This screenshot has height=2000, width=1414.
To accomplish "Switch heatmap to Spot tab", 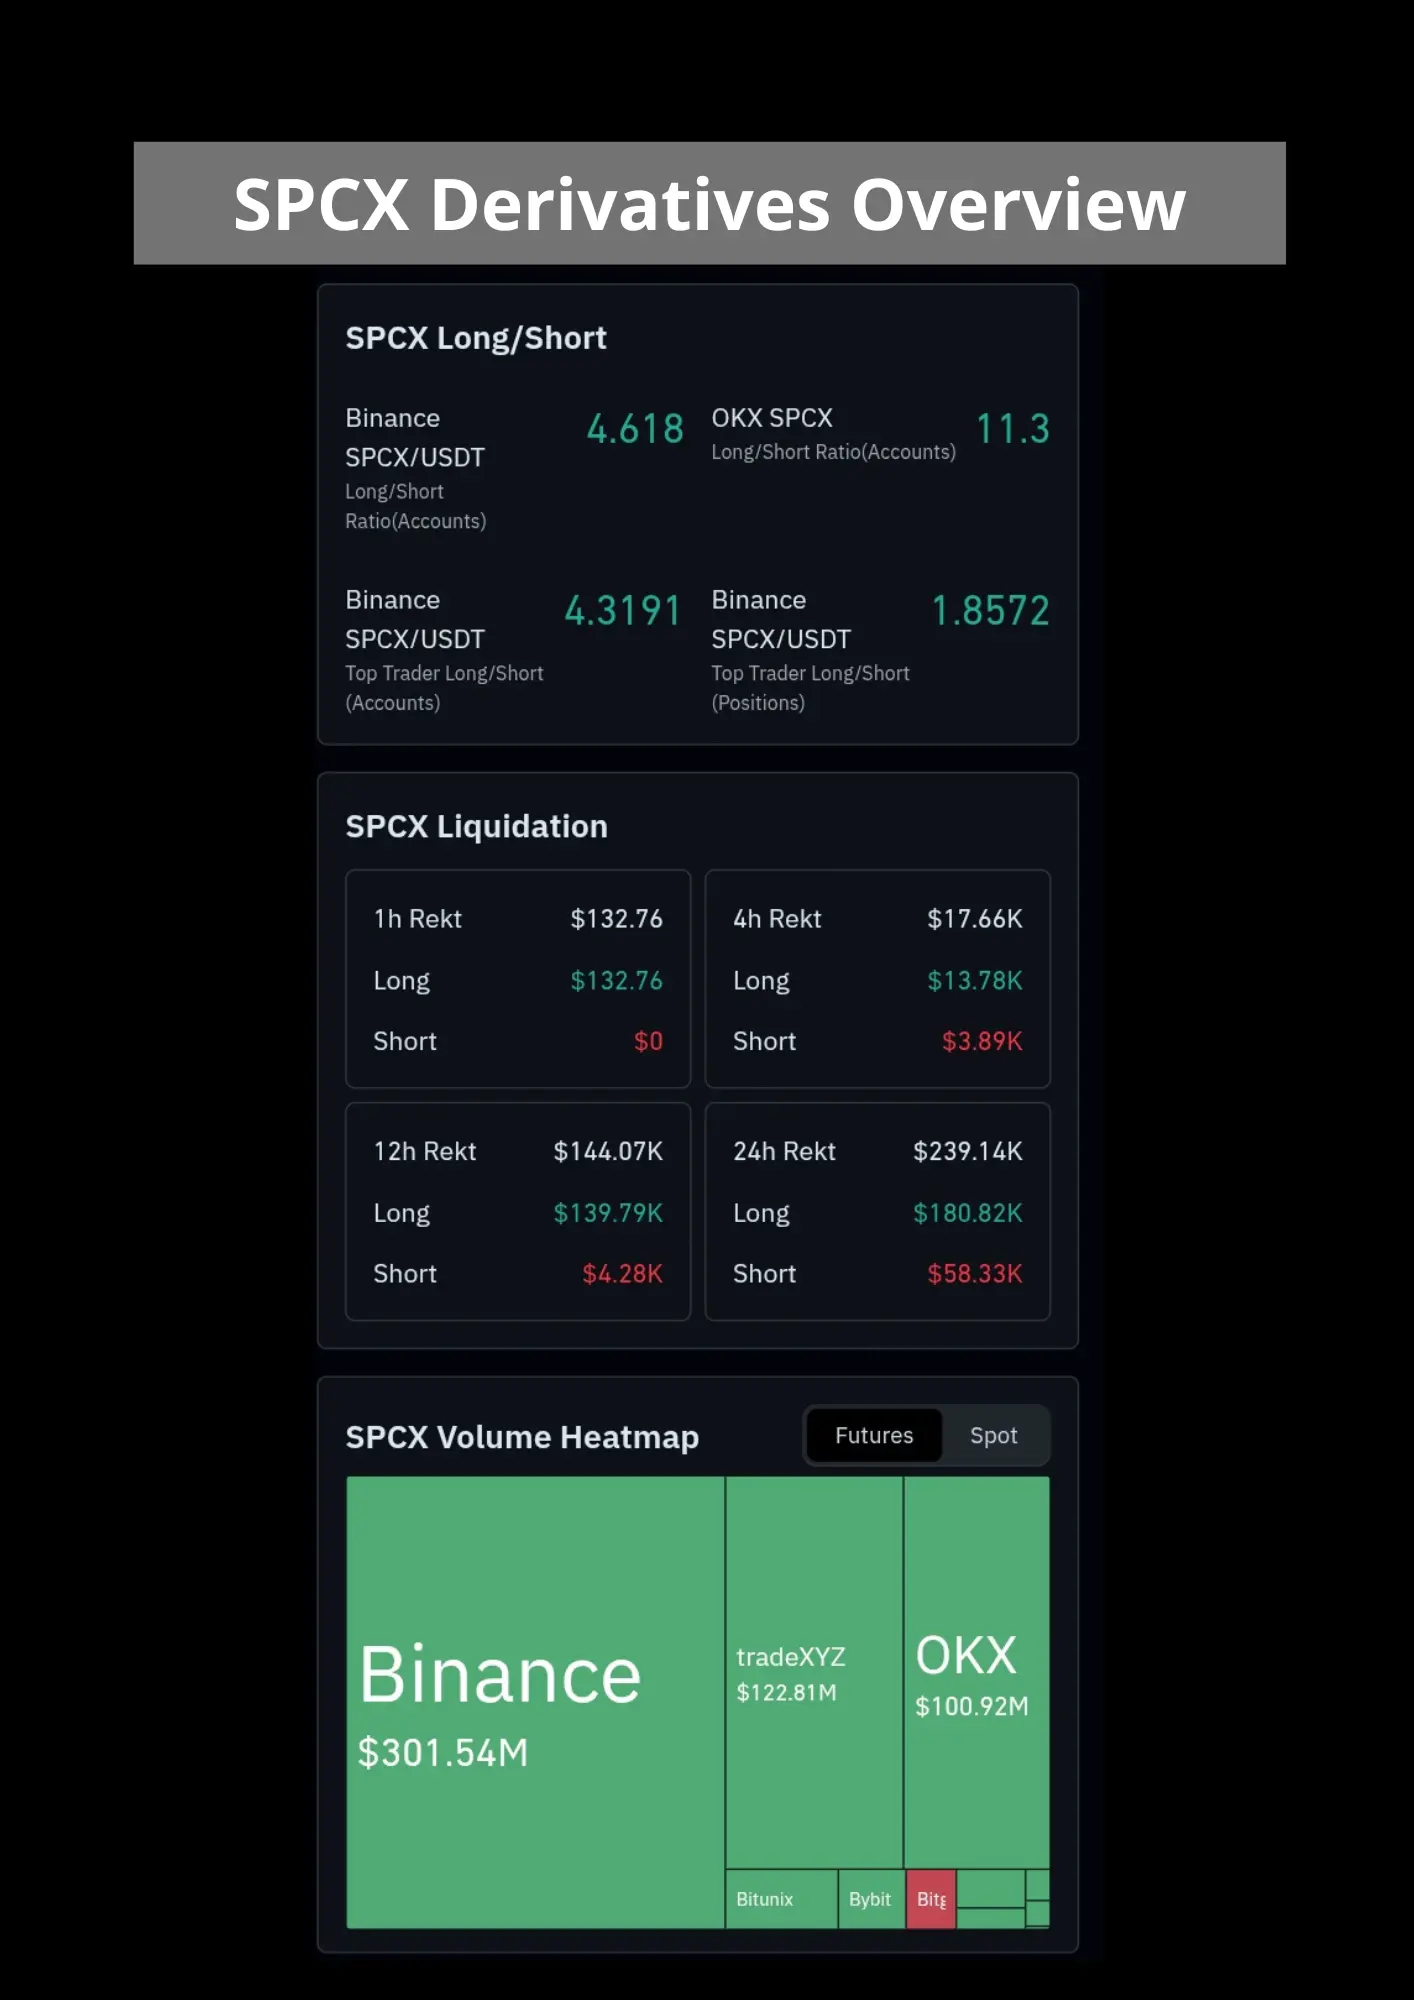I will point(993,1435).
